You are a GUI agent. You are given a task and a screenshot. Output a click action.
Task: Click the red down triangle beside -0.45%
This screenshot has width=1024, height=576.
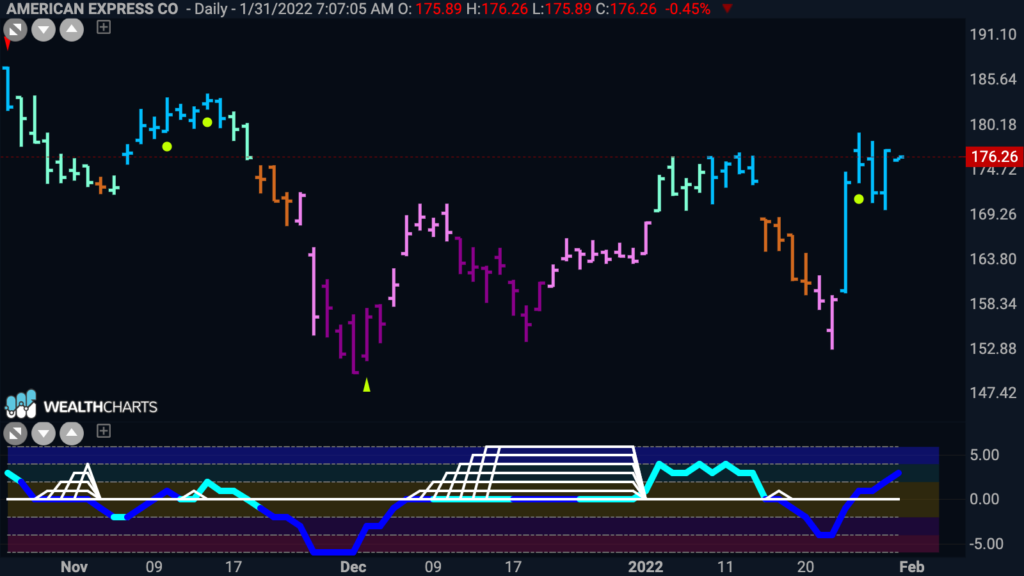727,9
